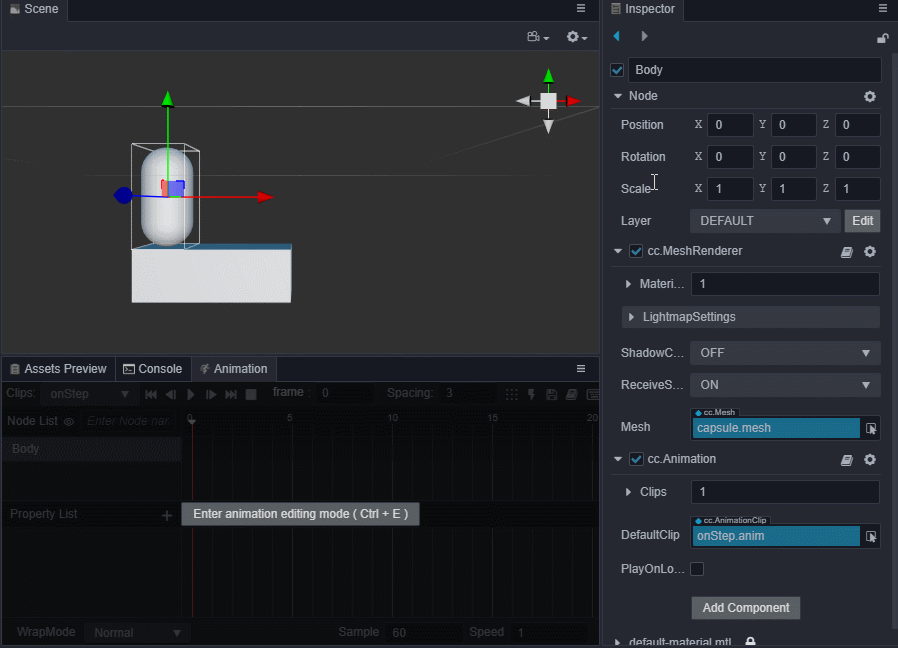Click the capsule.mesh asset field
Image resolution: width=898 pixels, height=648 pixels.
click(776, 428)
